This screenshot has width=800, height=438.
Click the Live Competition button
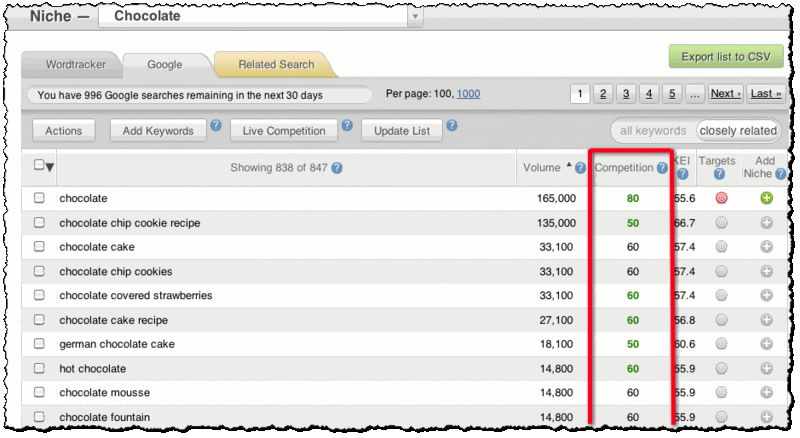(284, 131)
